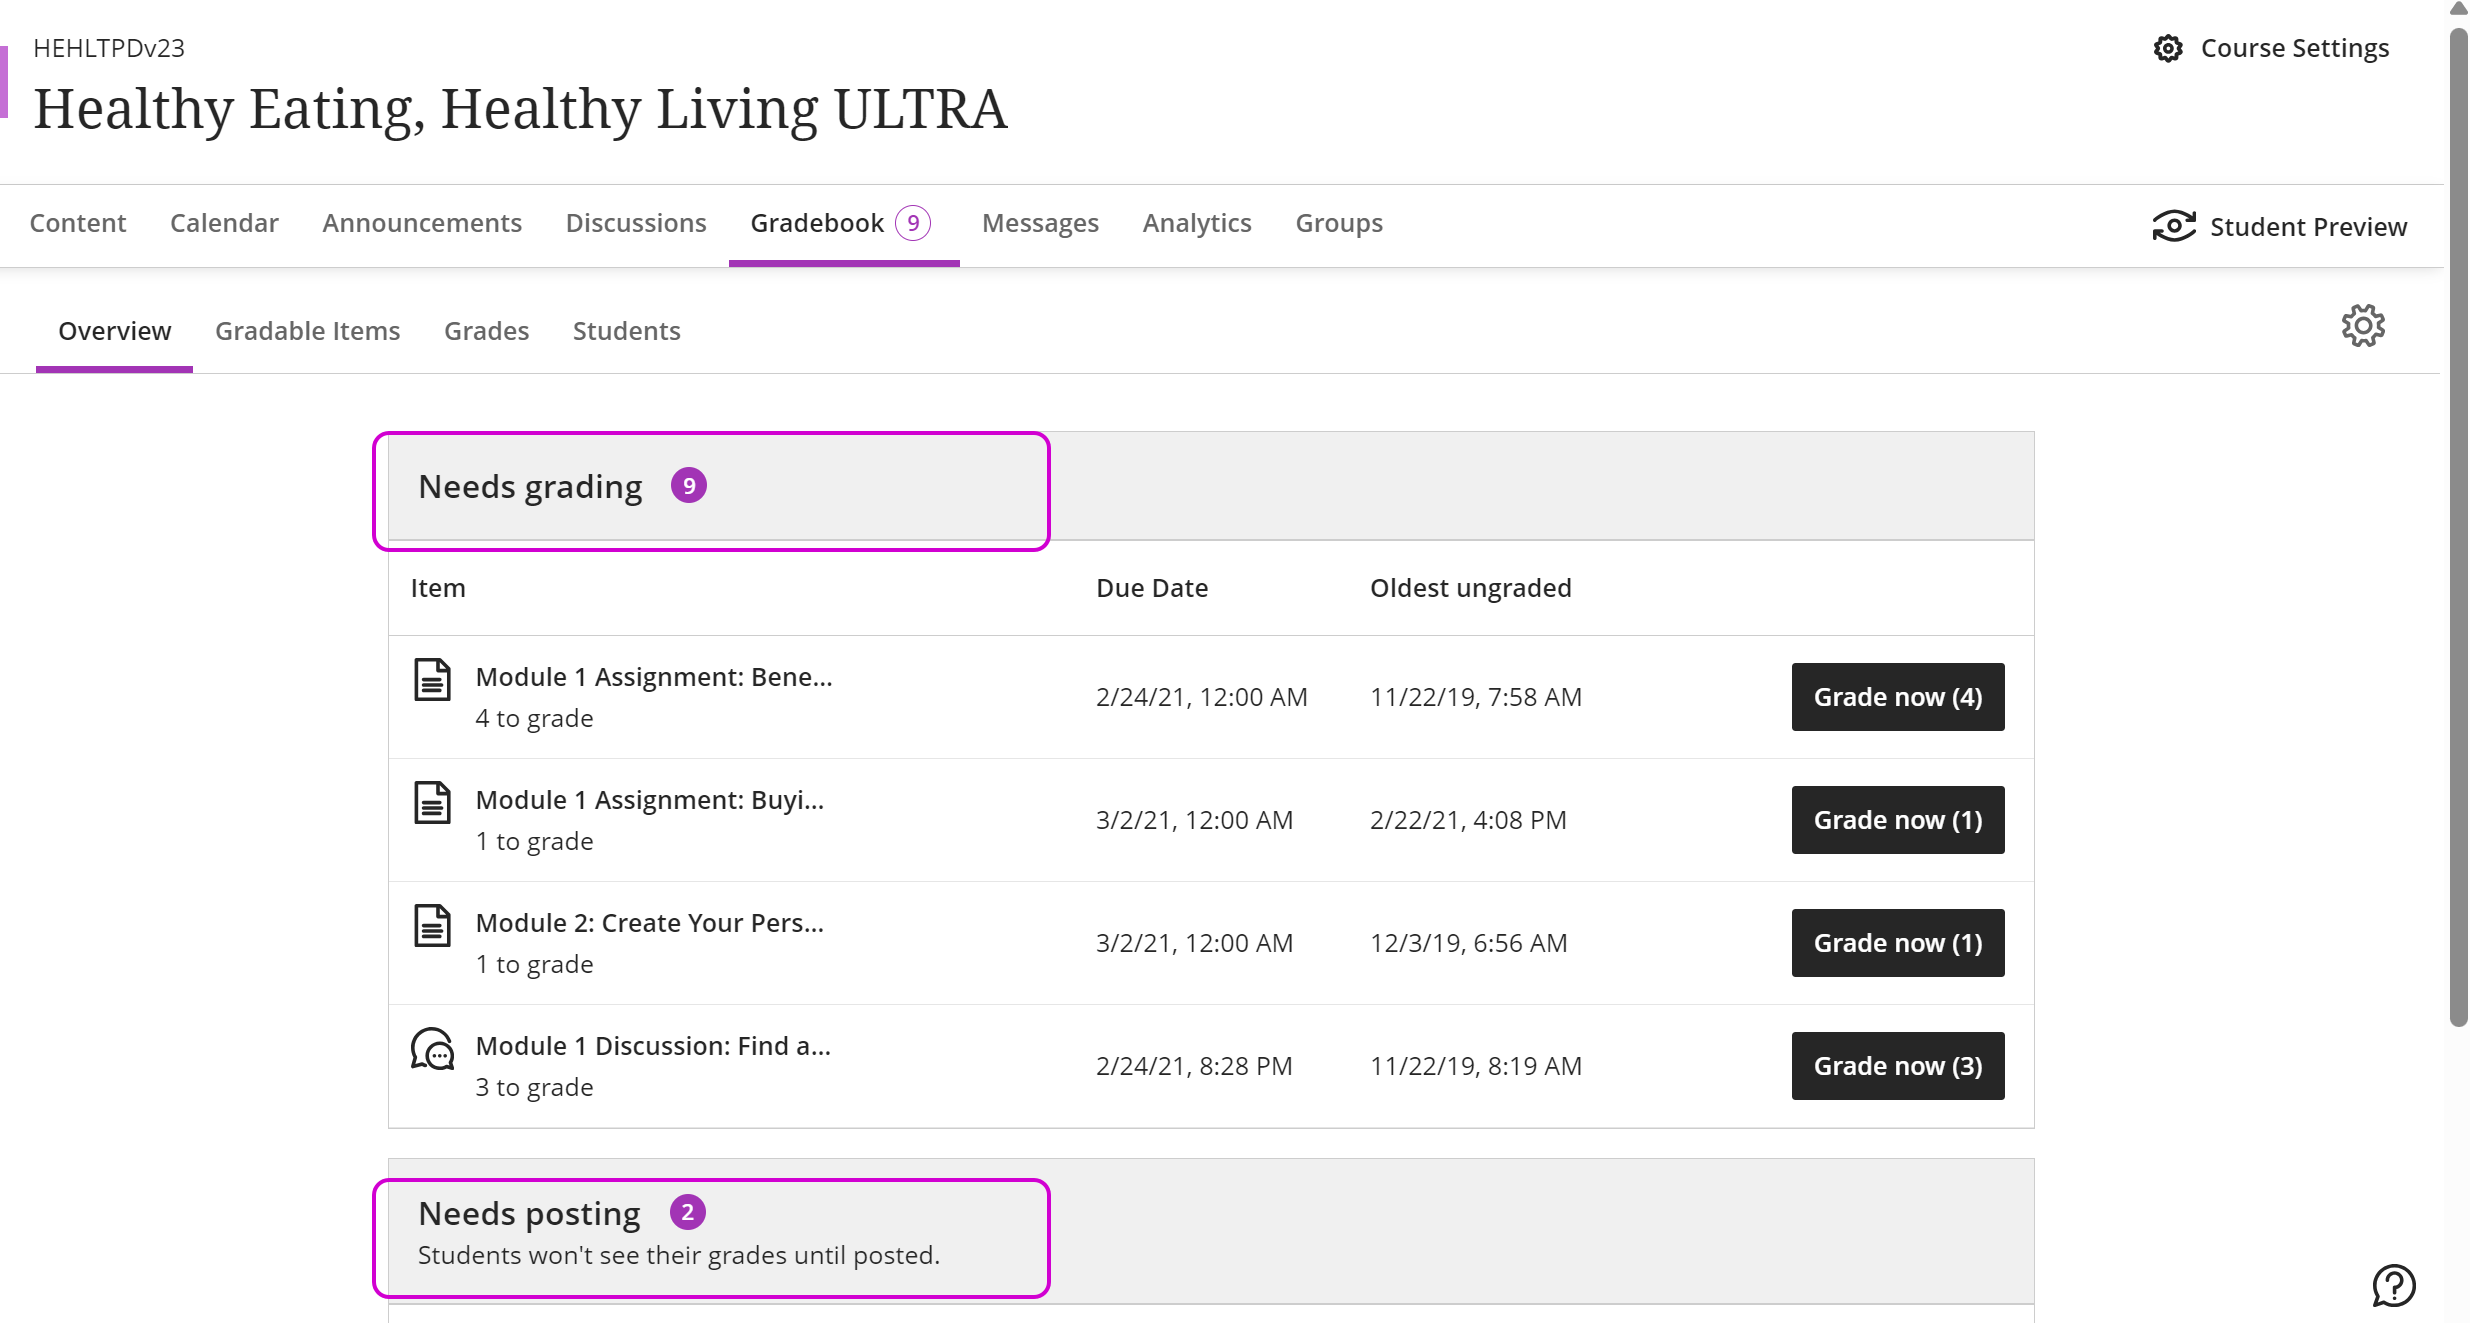The height and width of the screenshot is (1323, 2470).
Task: Click Grade now (3) for discussion
Action: pos(1897,1066)
